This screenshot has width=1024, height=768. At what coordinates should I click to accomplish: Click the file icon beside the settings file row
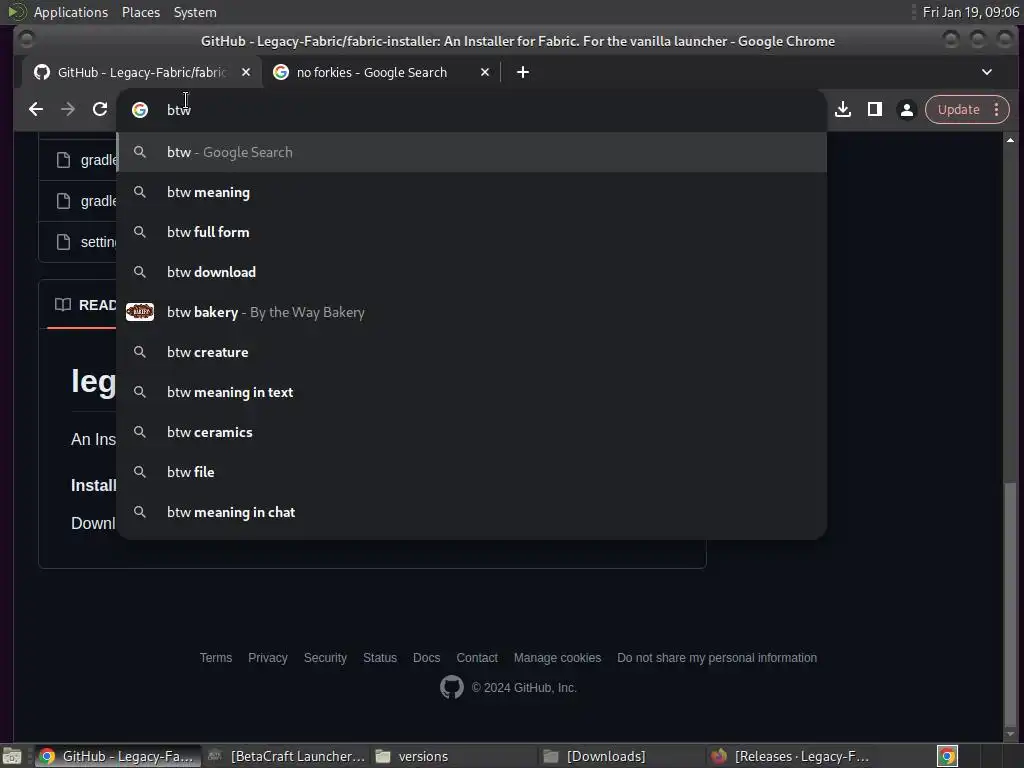pos(63,242)
